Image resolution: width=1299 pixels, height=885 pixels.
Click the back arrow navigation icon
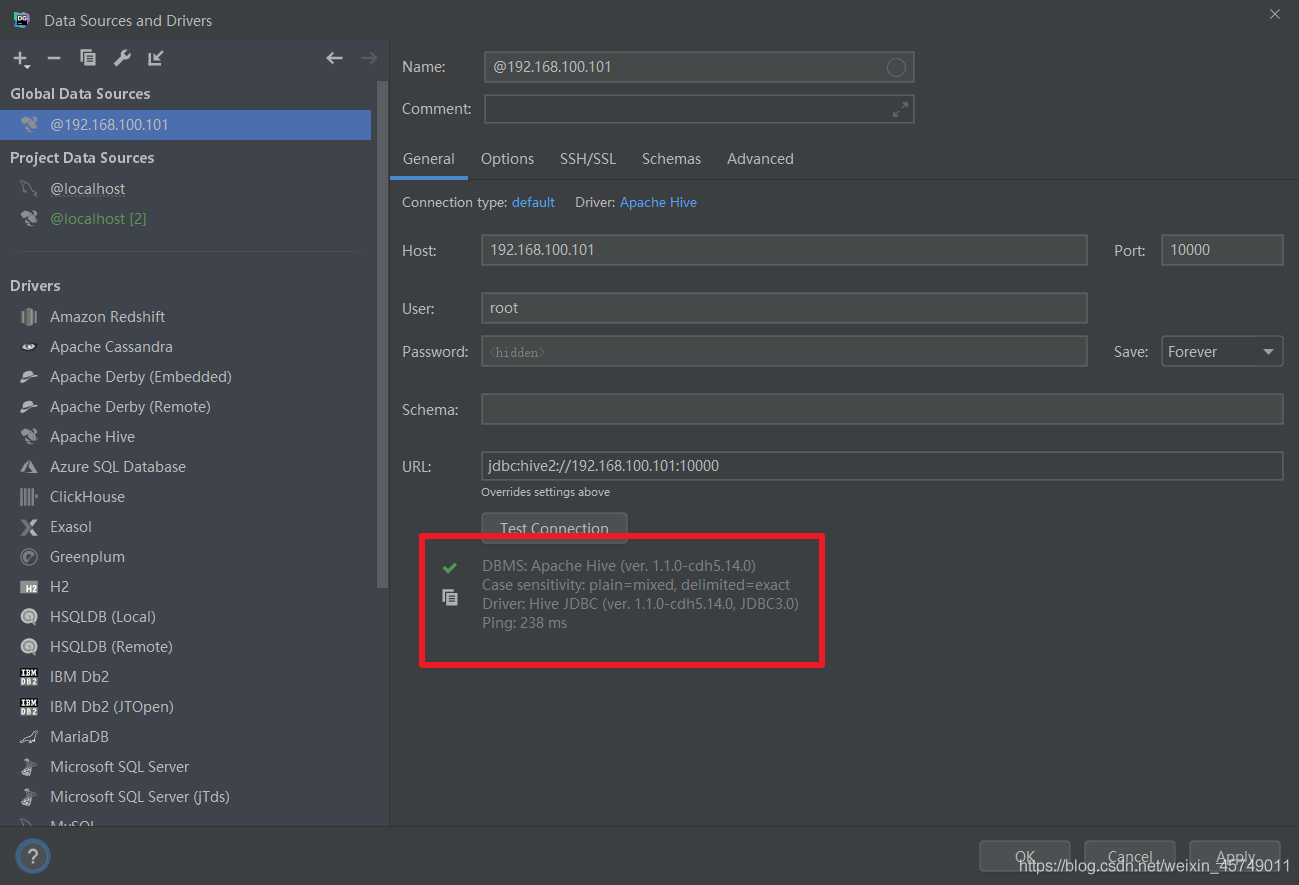point(335,59)
